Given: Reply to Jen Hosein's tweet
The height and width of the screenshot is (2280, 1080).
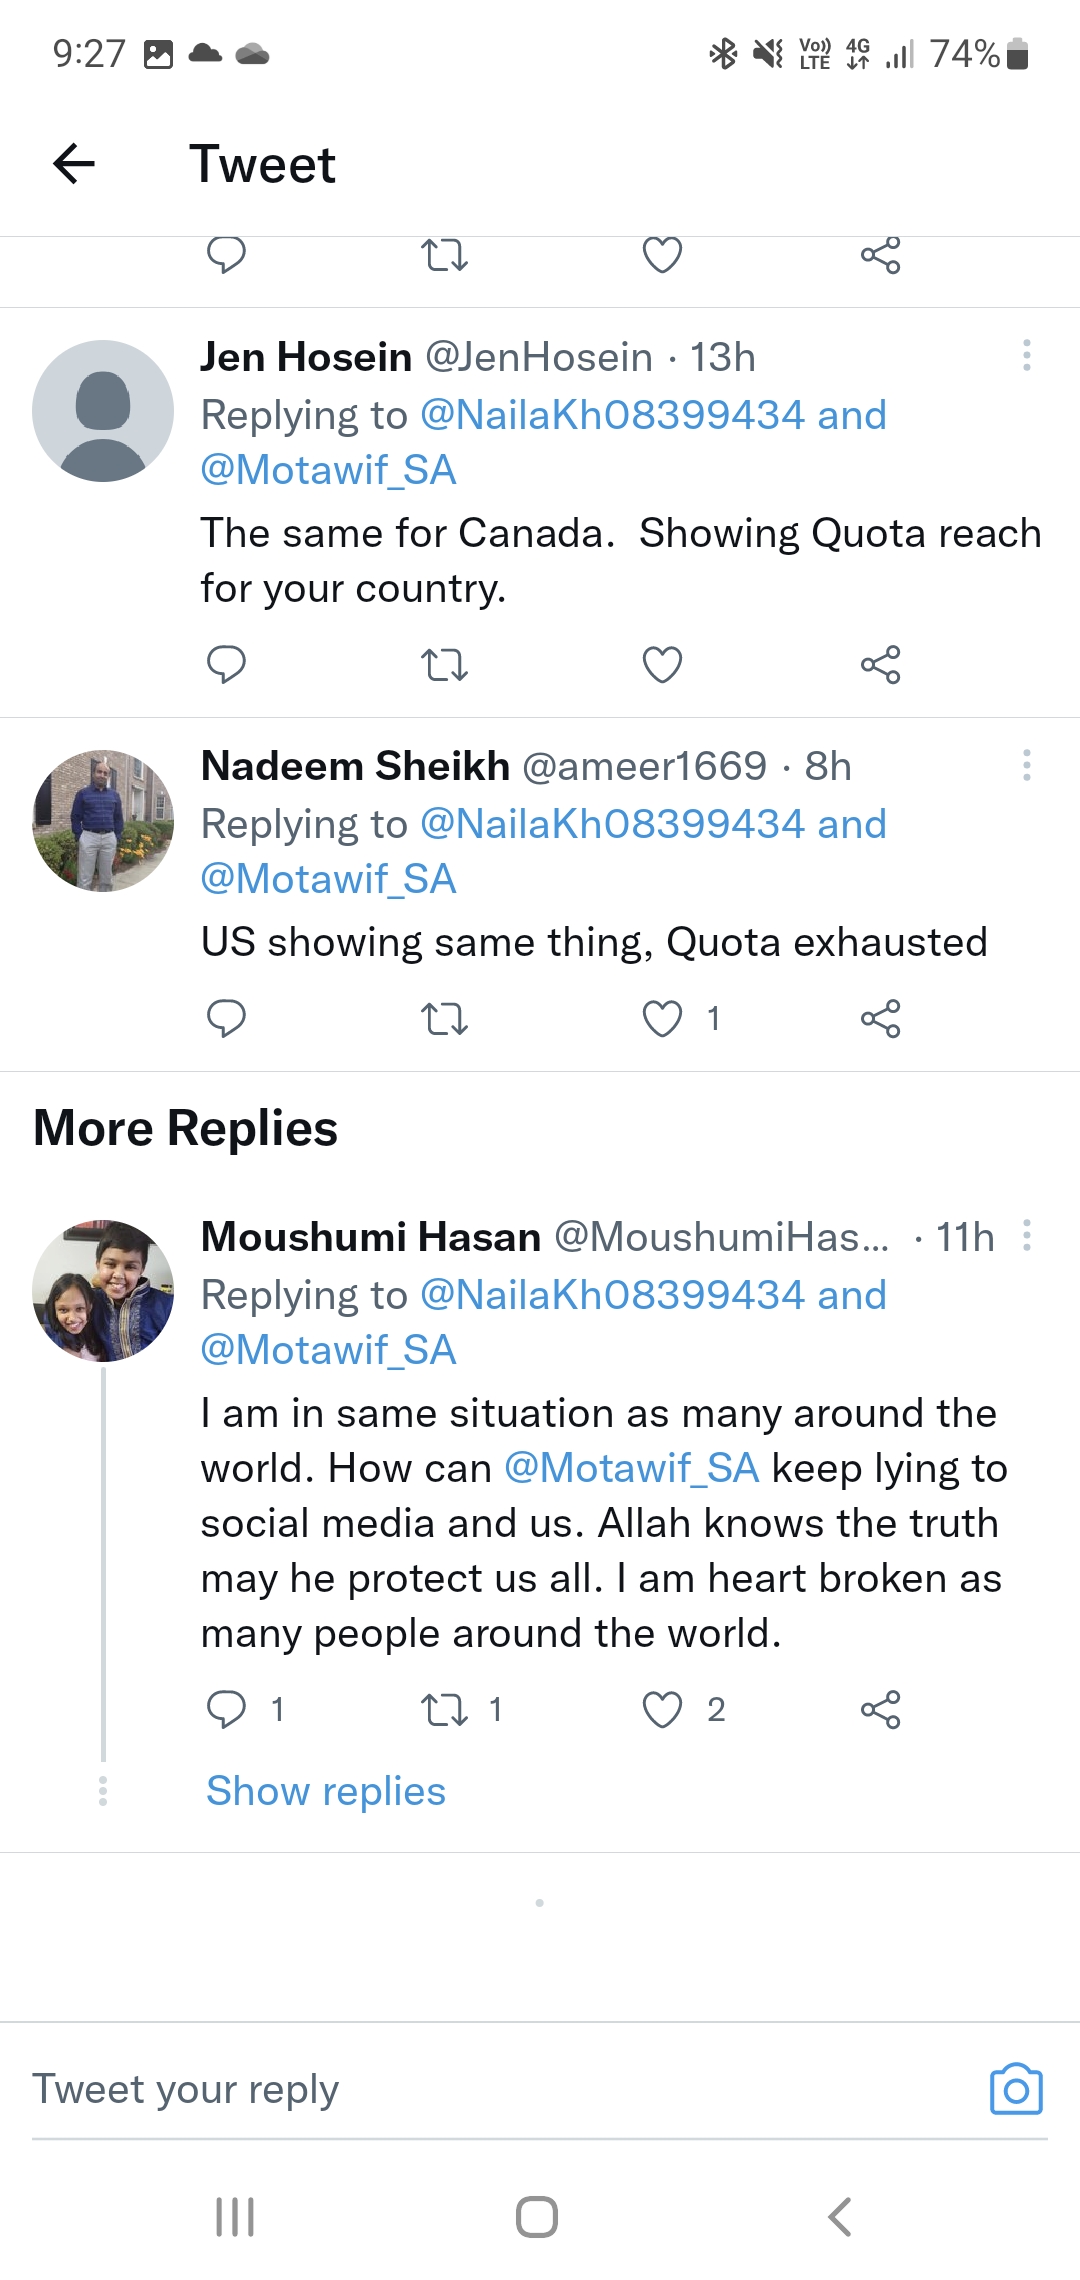Looking at the screenshot, I should (226, 664).
